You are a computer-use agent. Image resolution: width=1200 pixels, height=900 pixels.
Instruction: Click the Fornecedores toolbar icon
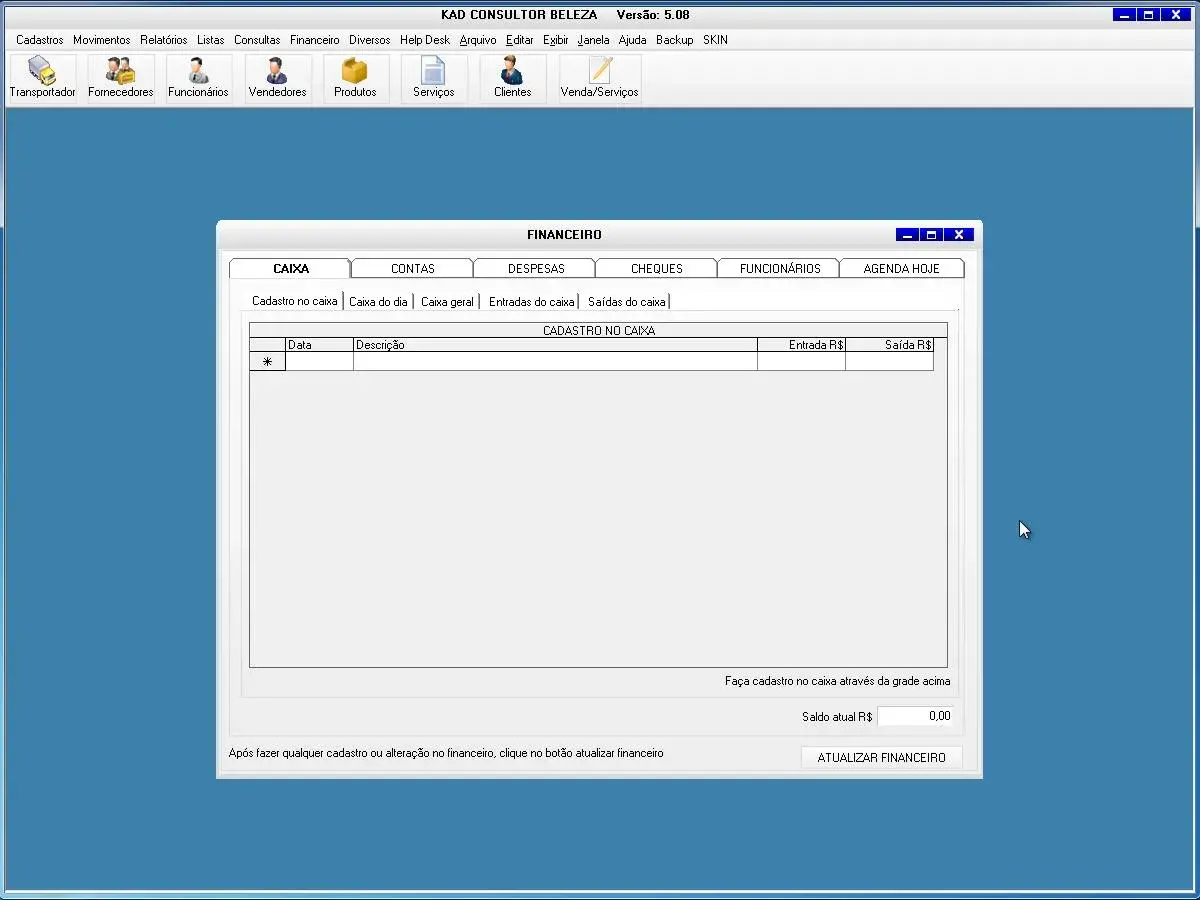tap(121, 77)
